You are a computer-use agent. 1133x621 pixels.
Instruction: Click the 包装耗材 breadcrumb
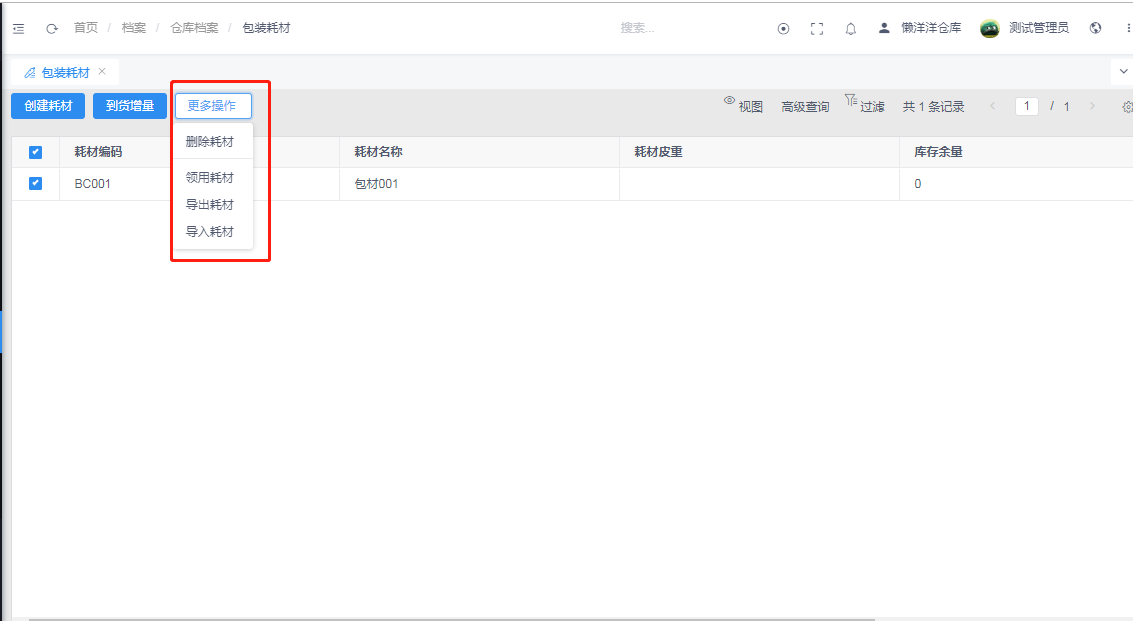[266, 28]
